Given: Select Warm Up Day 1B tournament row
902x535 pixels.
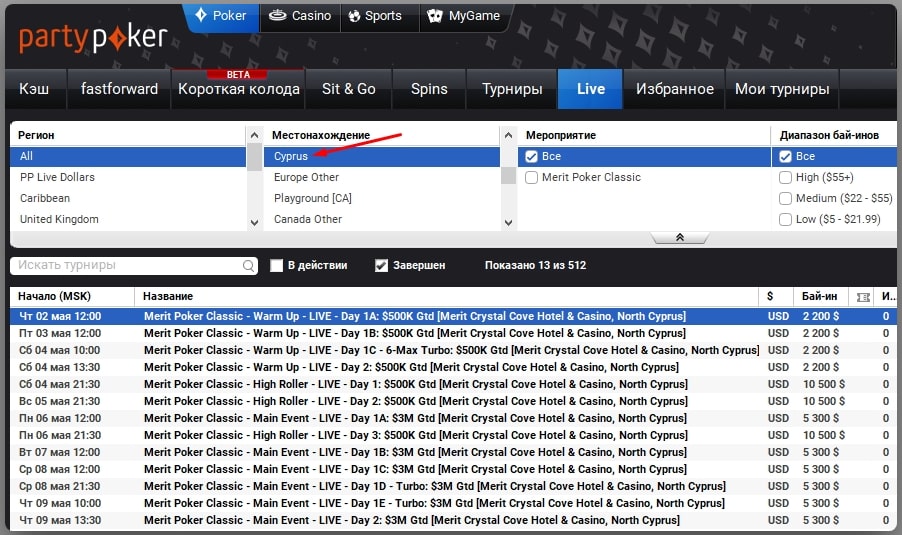Looking at the screenshot, I should pyautogui.click(x=453, y=334).
